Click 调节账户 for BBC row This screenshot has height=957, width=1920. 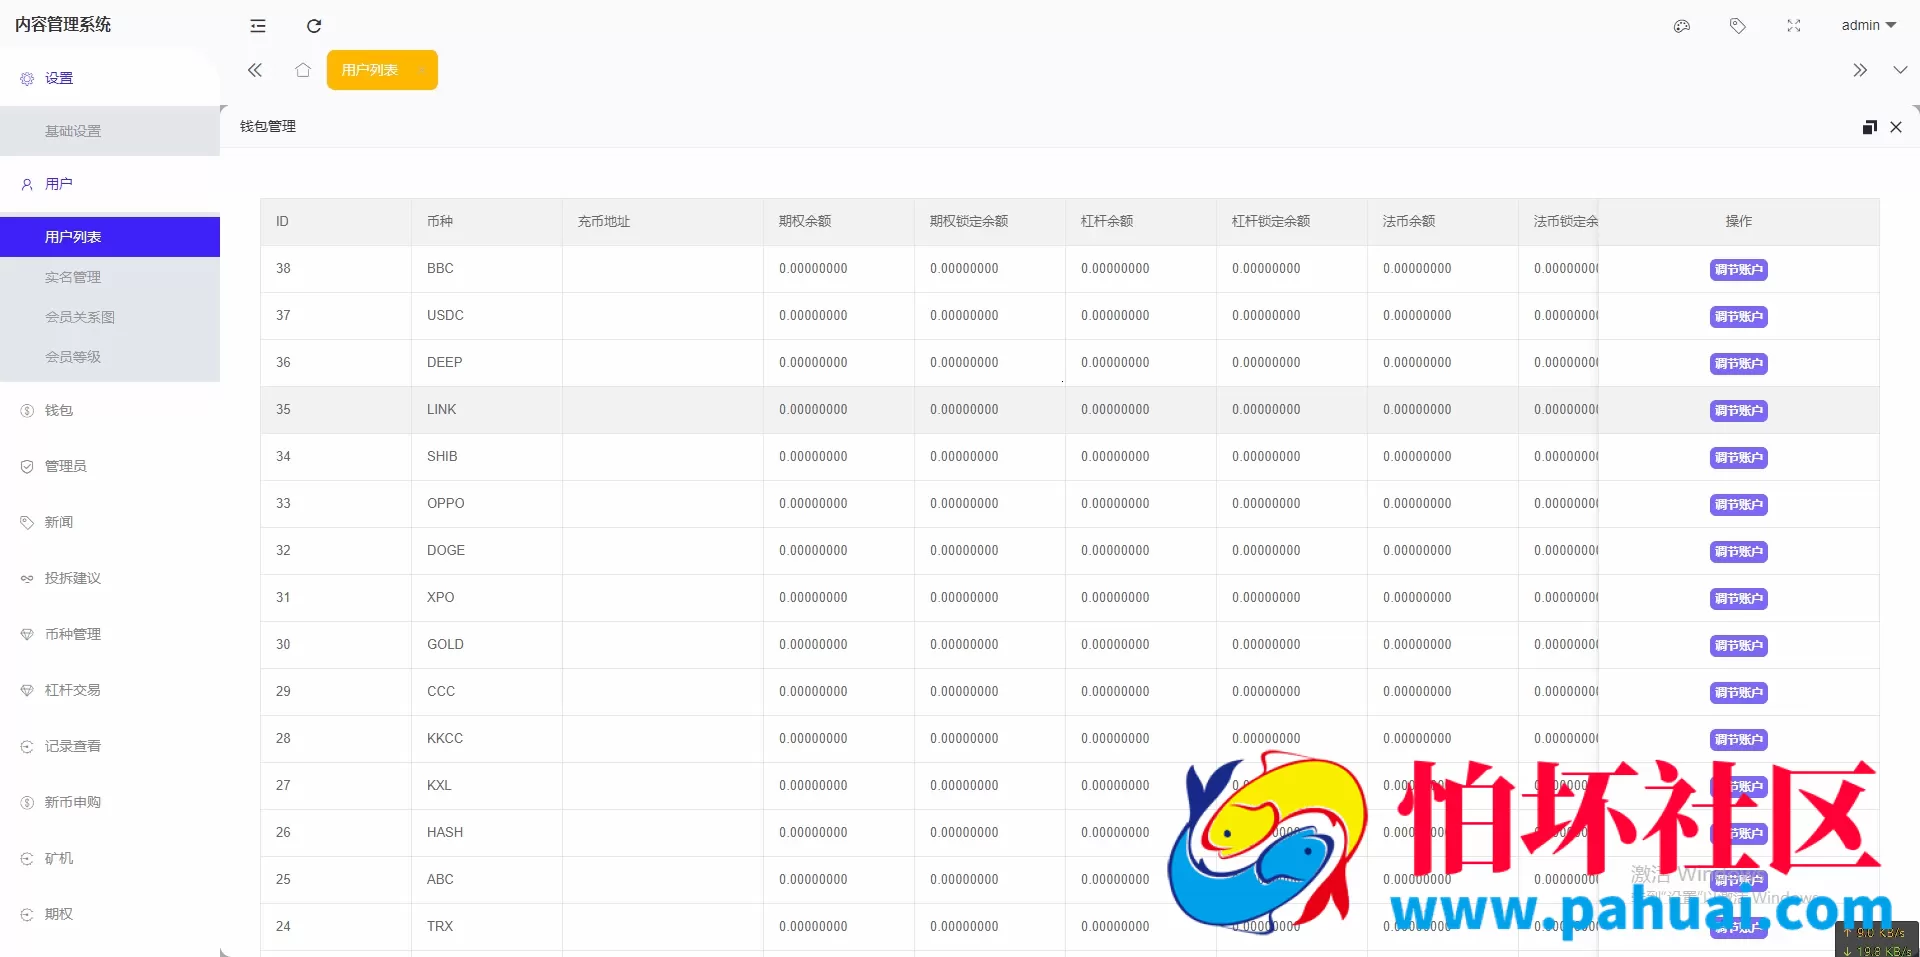pos(1738,270)
